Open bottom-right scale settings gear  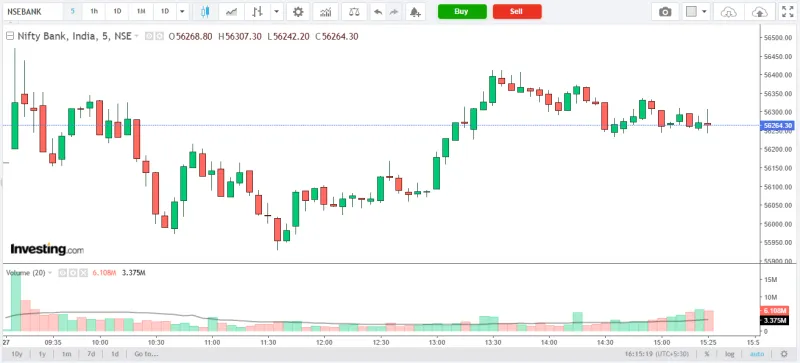(784, 354)
